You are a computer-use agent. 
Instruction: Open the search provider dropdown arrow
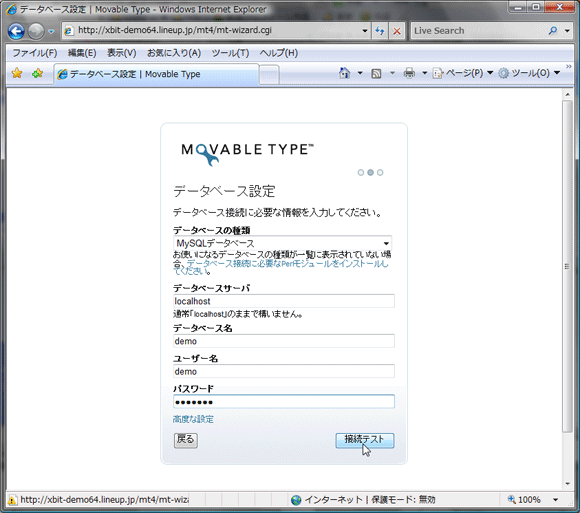[x=567, y=31]
